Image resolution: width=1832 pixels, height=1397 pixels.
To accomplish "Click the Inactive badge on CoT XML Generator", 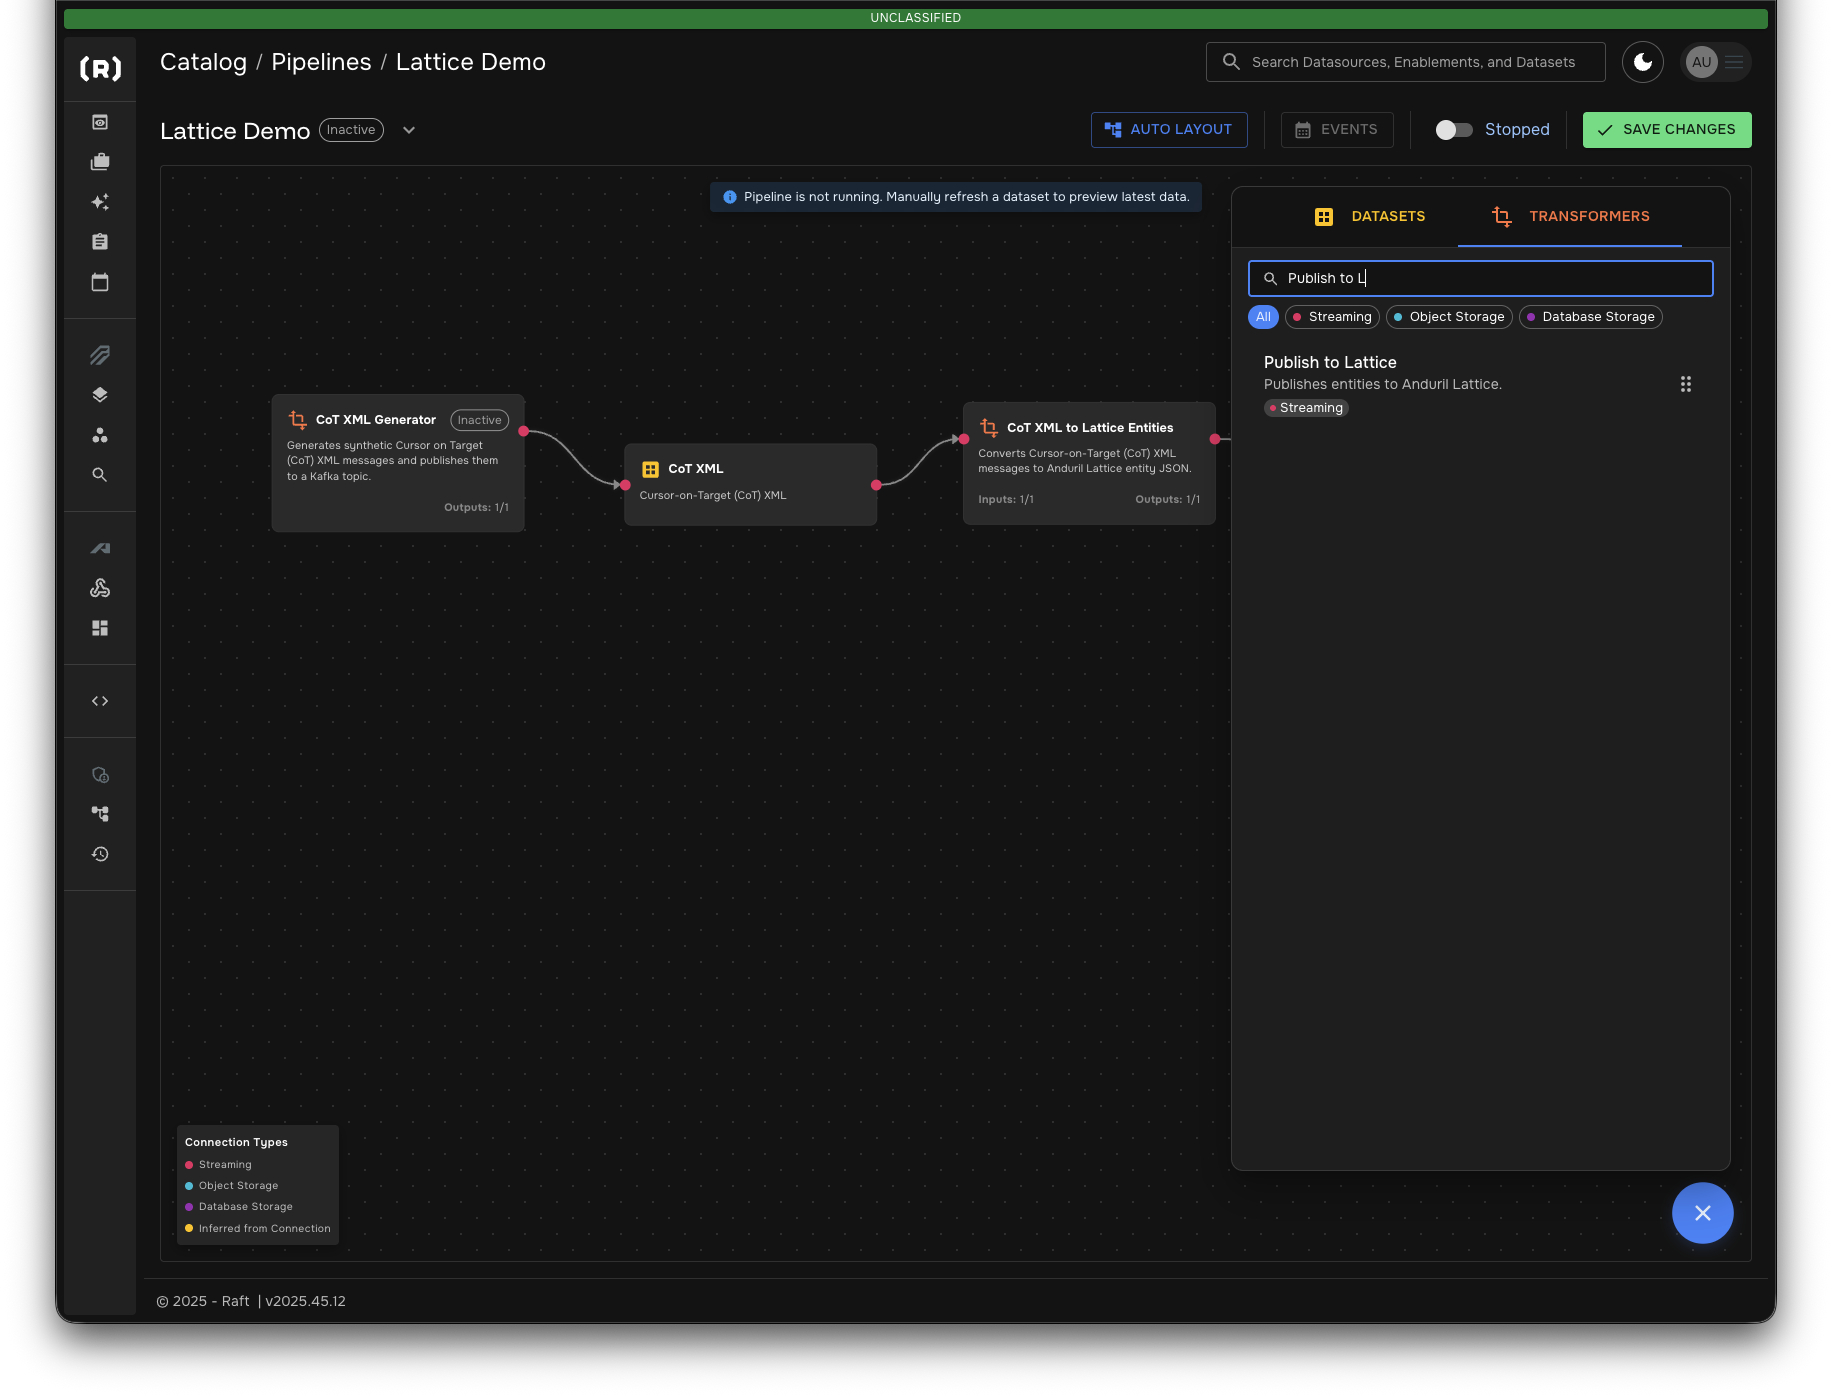I will click(479, 420).
